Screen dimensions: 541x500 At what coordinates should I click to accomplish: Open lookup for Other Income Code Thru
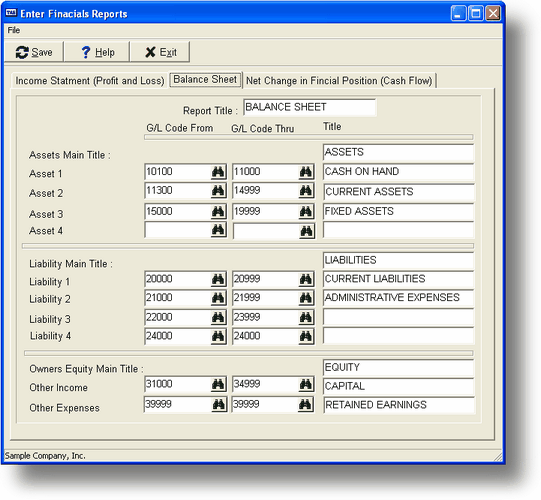[306, 384]
